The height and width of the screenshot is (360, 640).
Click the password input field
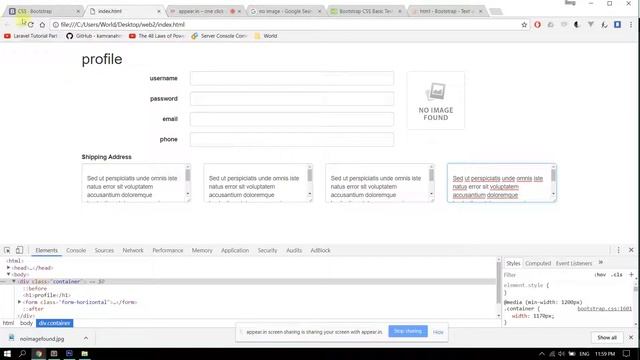[292, 98]
